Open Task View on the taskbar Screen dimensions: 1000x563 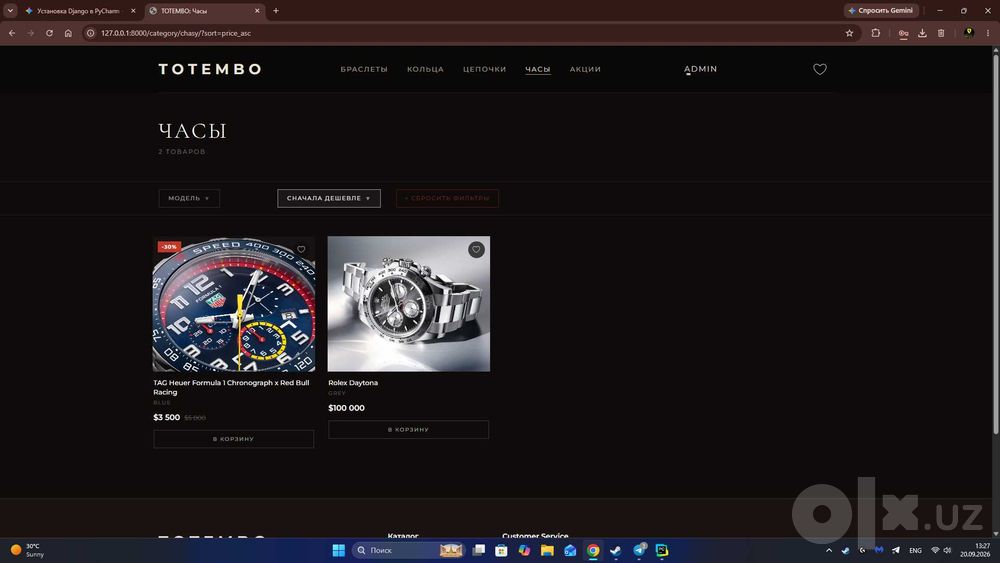point(479,550)
